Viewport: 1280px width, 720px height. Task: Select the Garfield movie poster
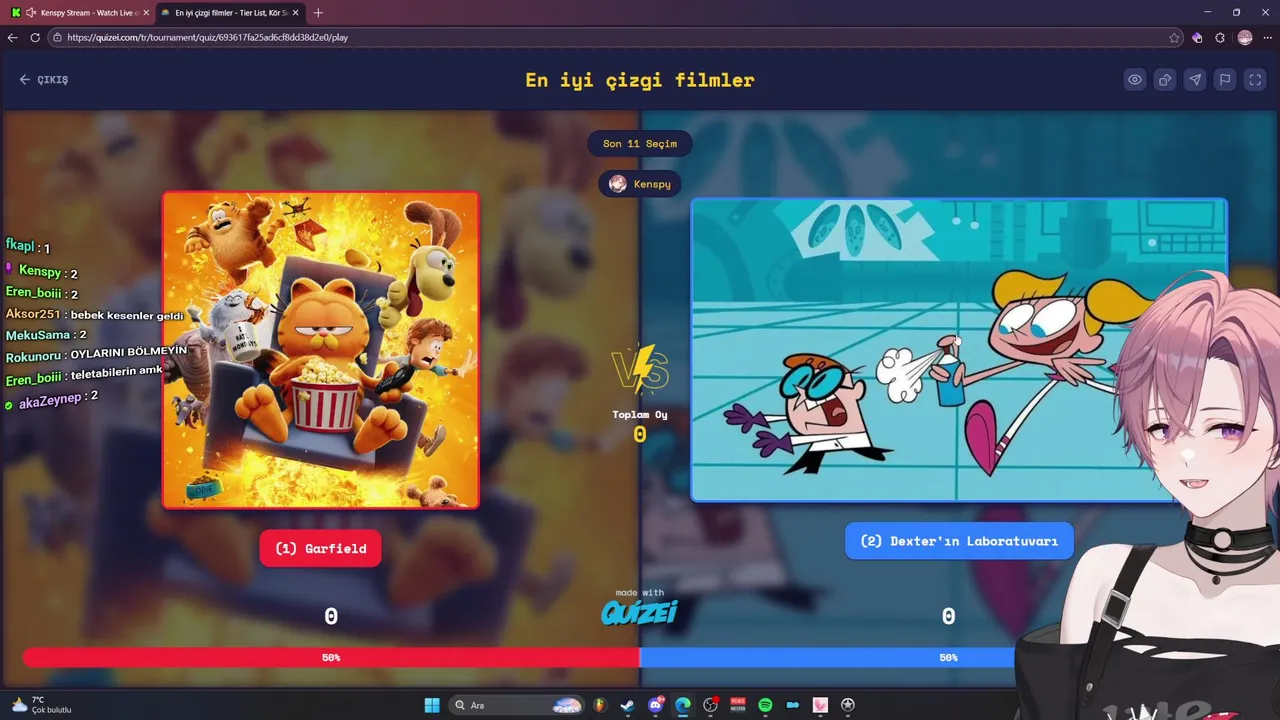[321, 350]
